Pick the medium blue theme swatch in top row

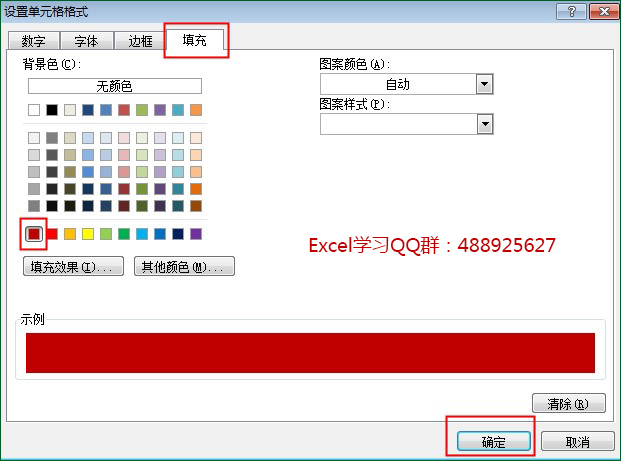106,110
